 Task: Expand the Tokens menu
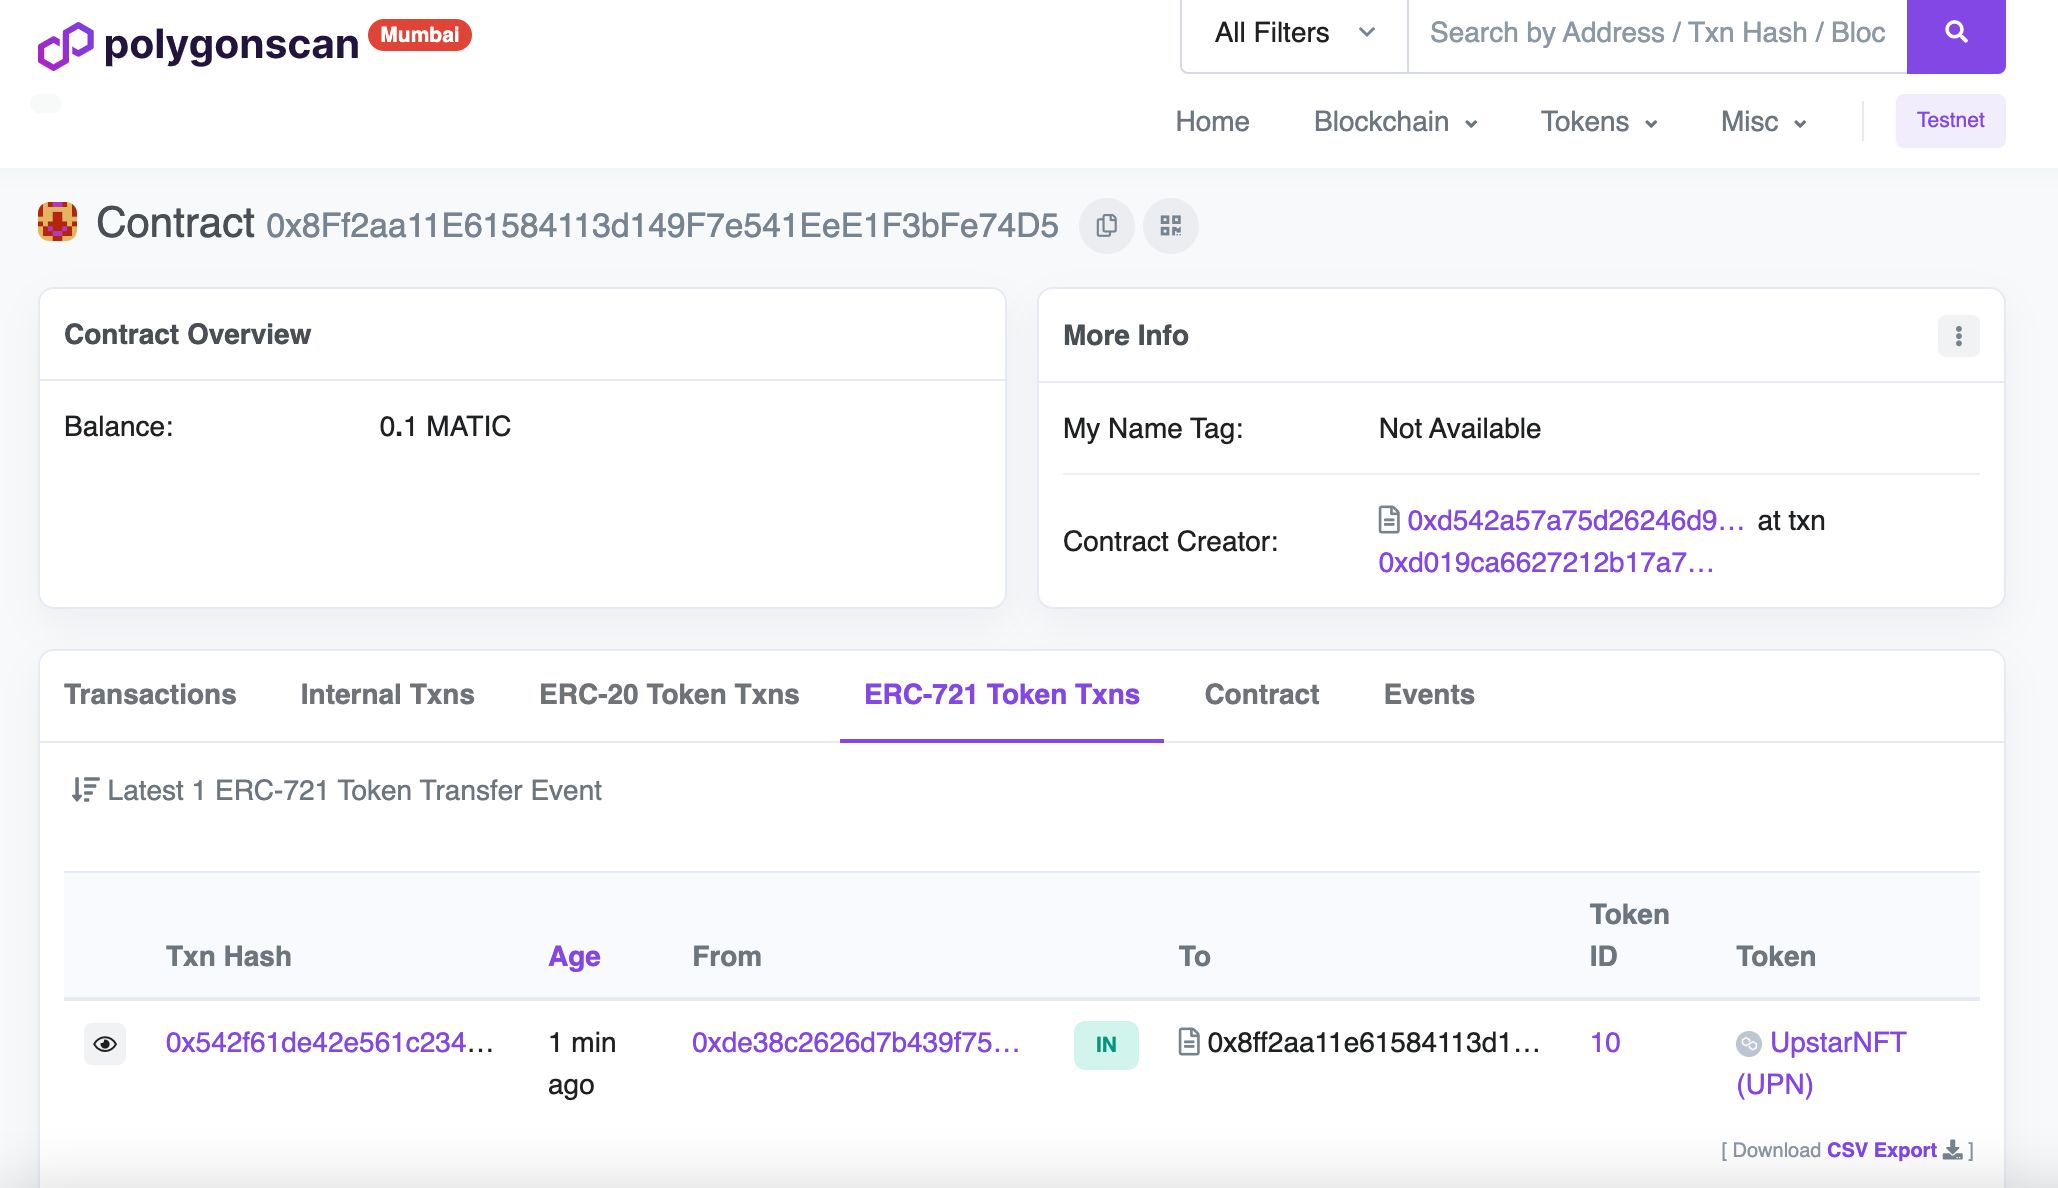[x=1598, y=122]
